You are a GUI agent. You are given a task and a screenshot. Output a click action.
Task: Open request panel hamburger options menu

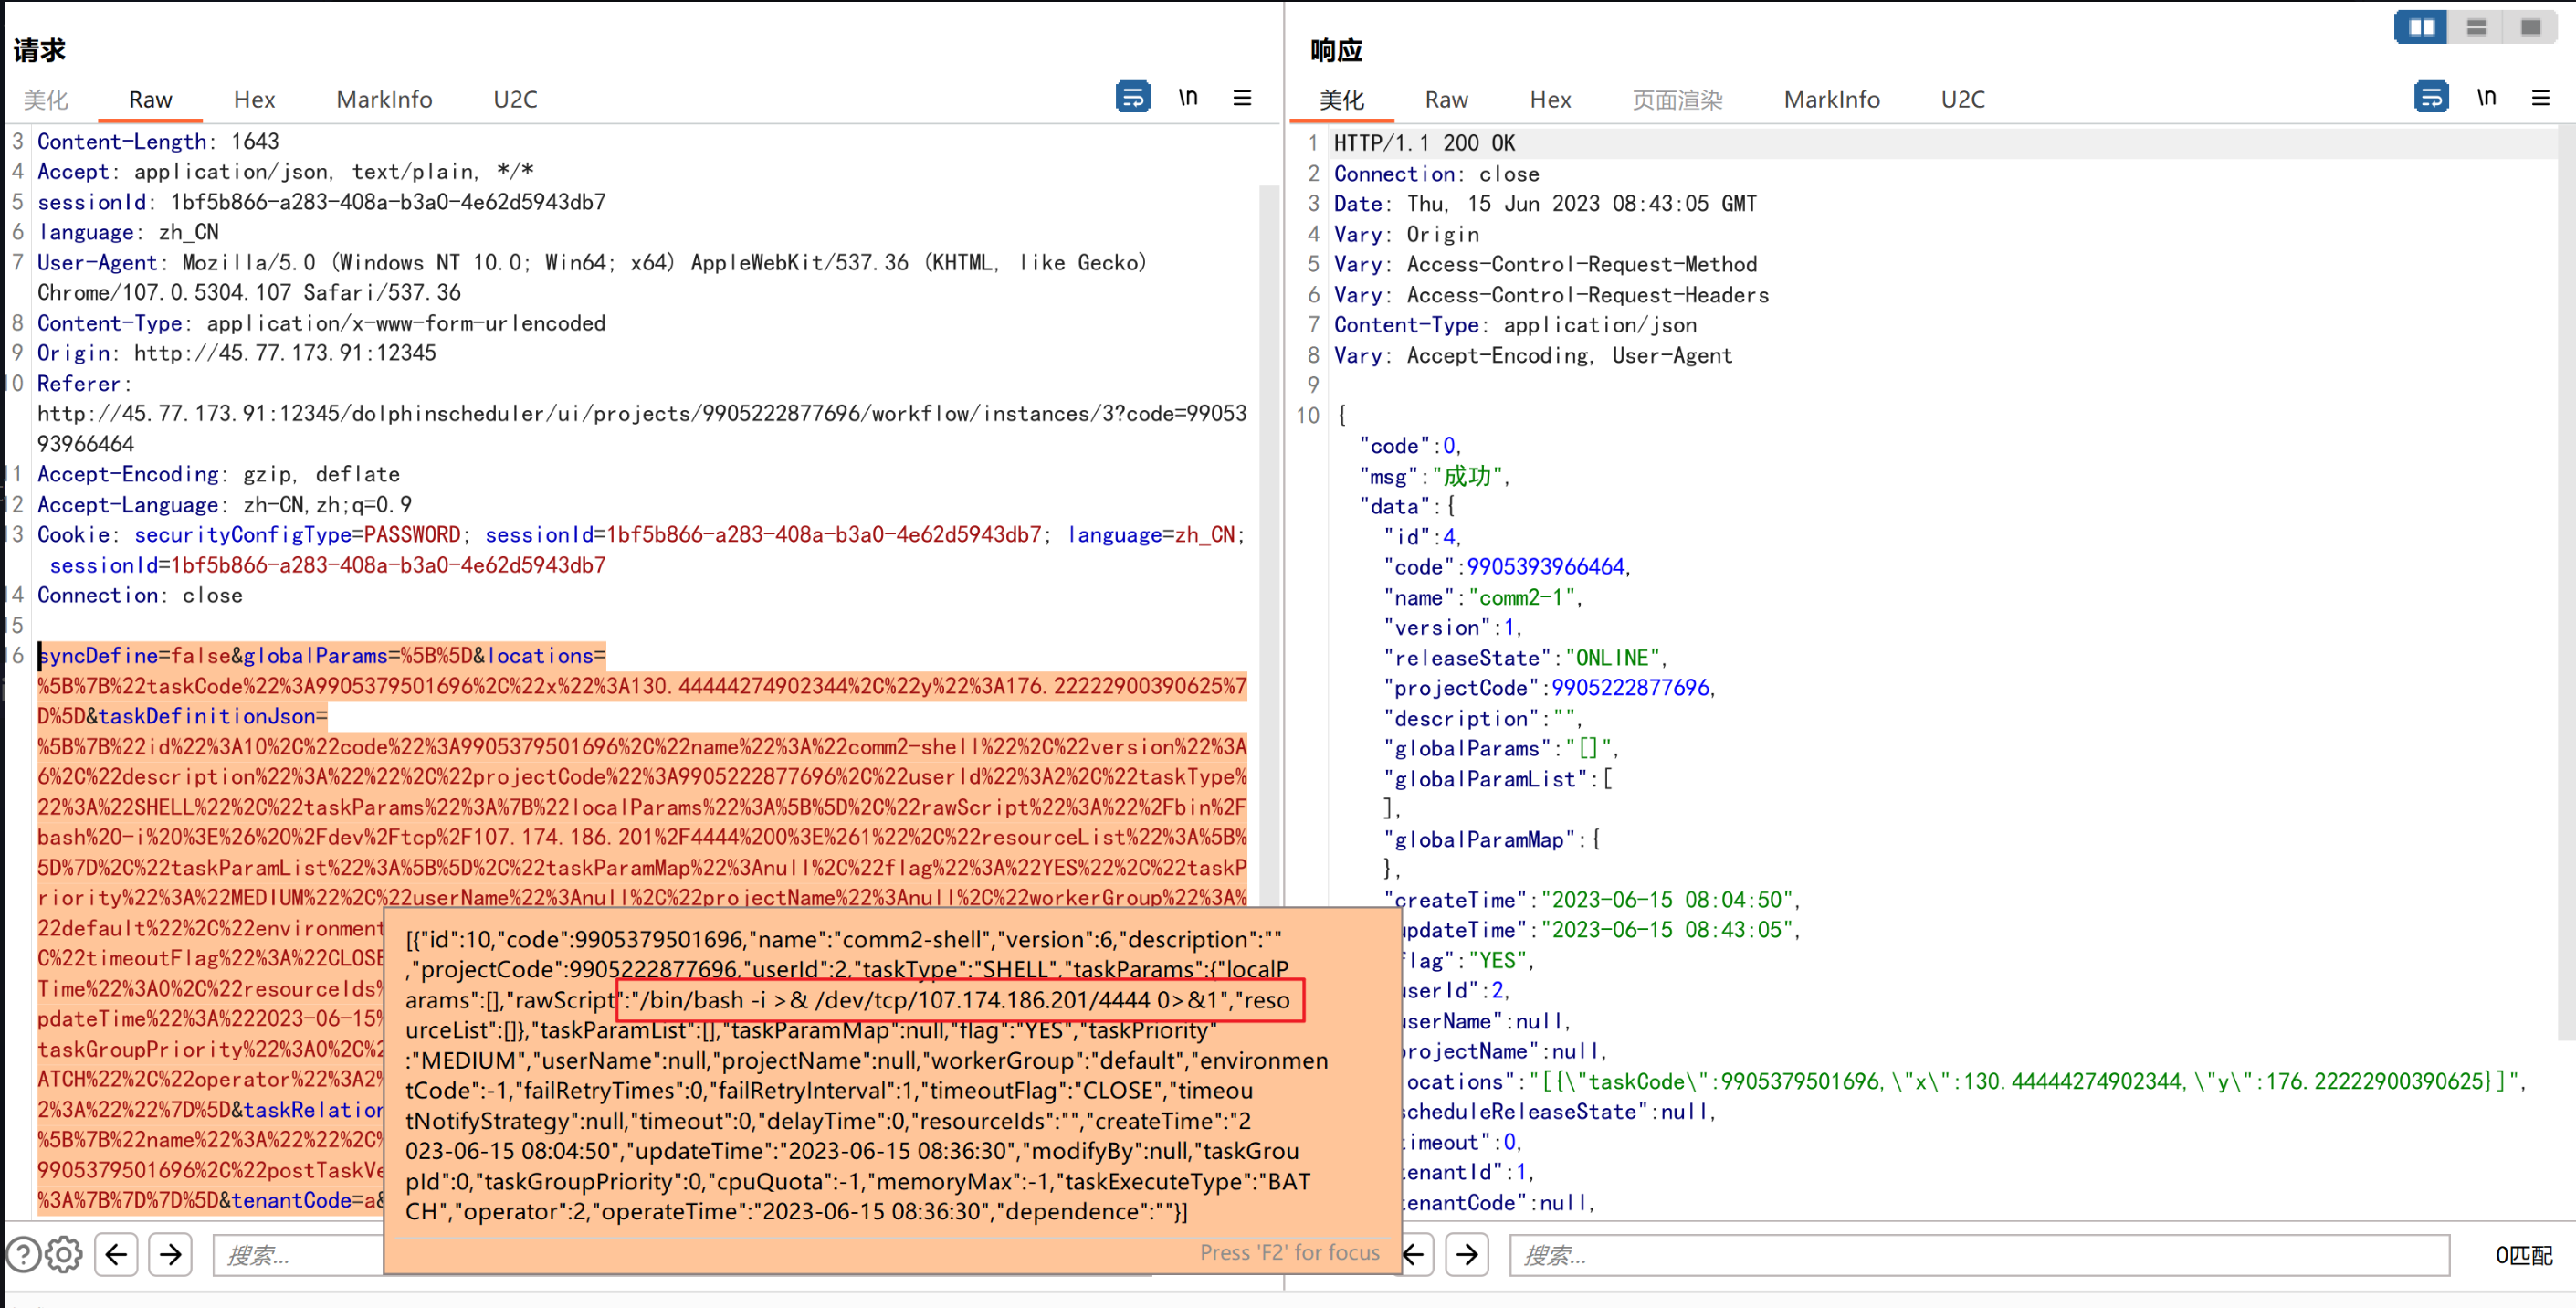coord(1242,97)
